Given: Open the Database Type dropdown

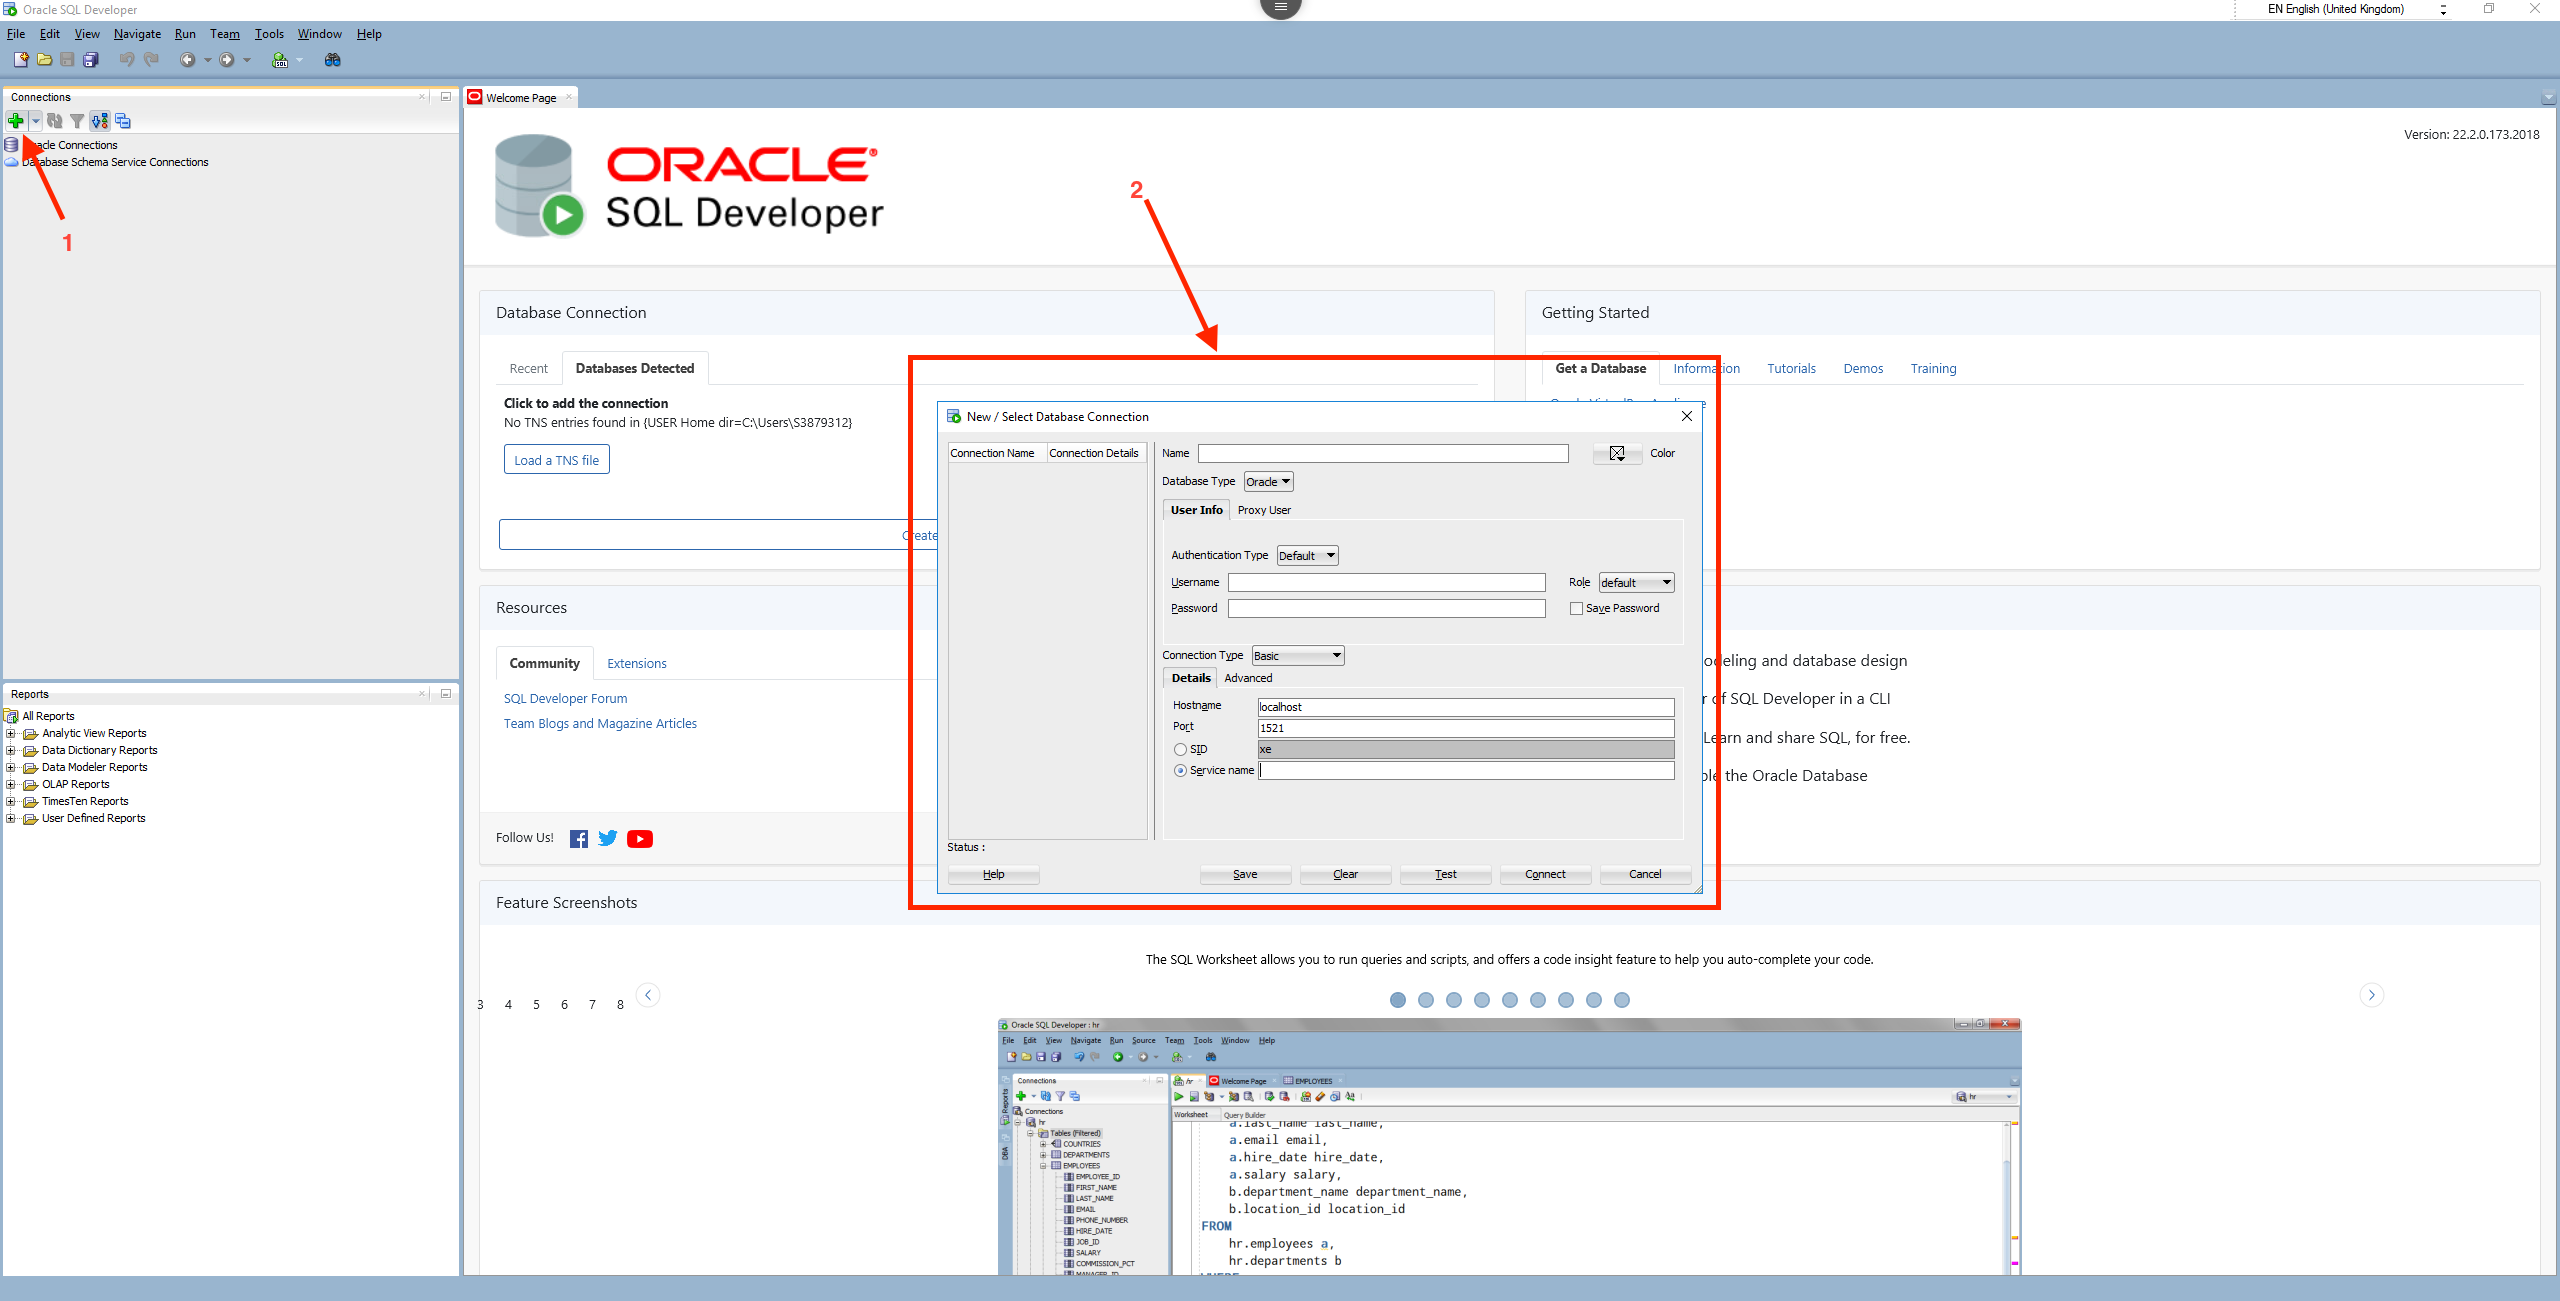Looking at the screenshot, I should 1268,482.
